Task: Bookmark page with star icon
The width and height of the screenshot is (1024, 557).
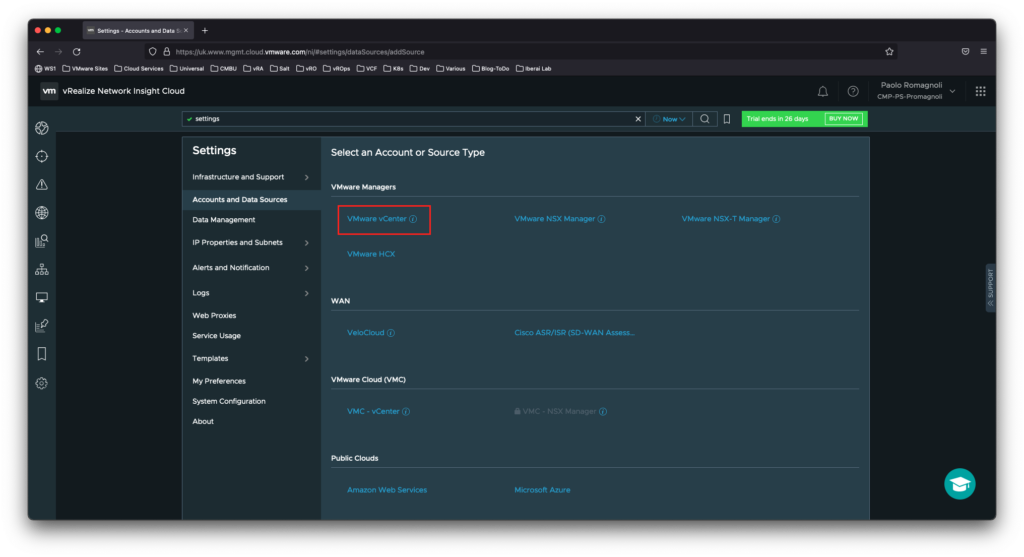Action: [889, 52]
